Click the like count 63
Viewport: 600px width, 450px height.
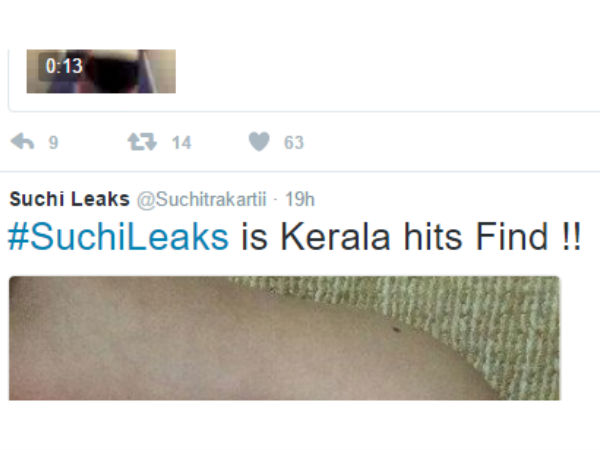coord(293,143)
